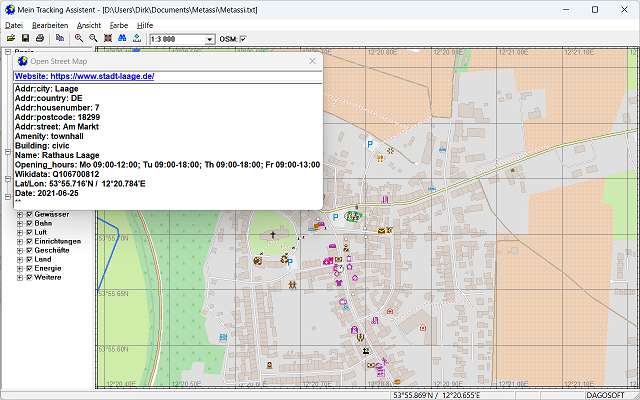Open the Ansicht menu

point(88,24)
